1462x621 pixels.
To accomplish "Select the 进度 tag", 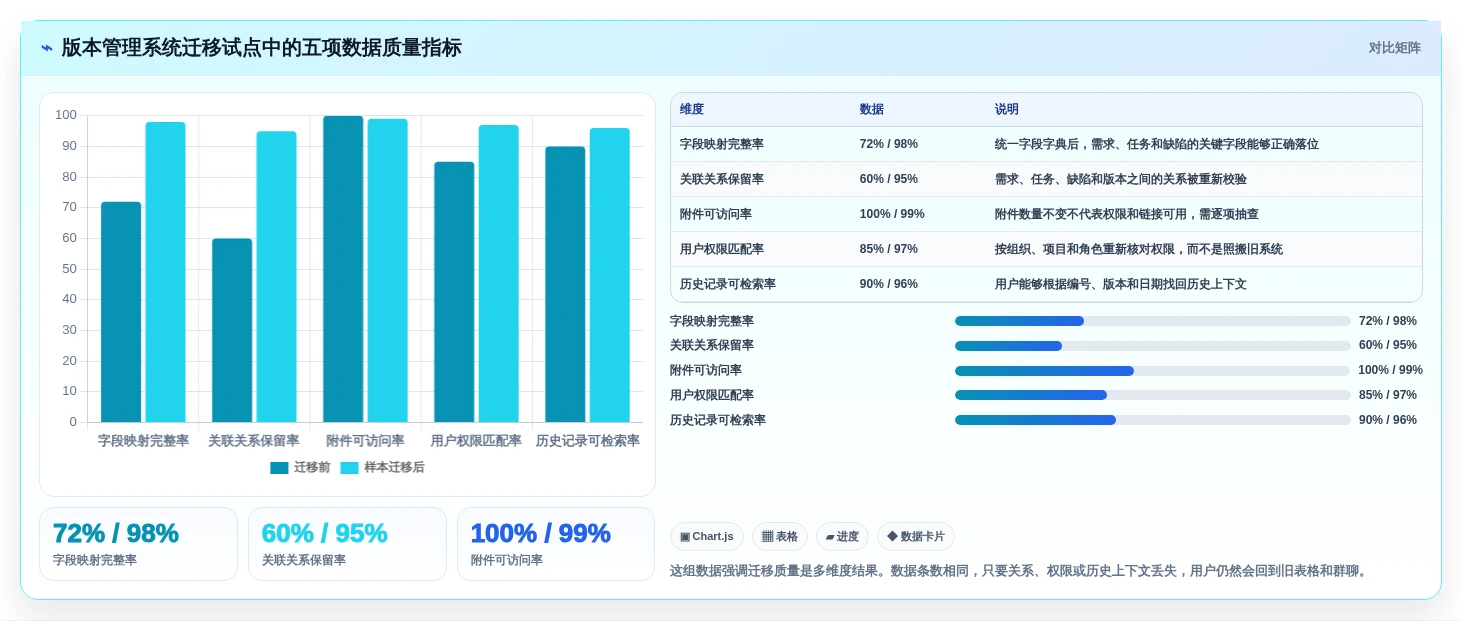I will pos(842,536).
